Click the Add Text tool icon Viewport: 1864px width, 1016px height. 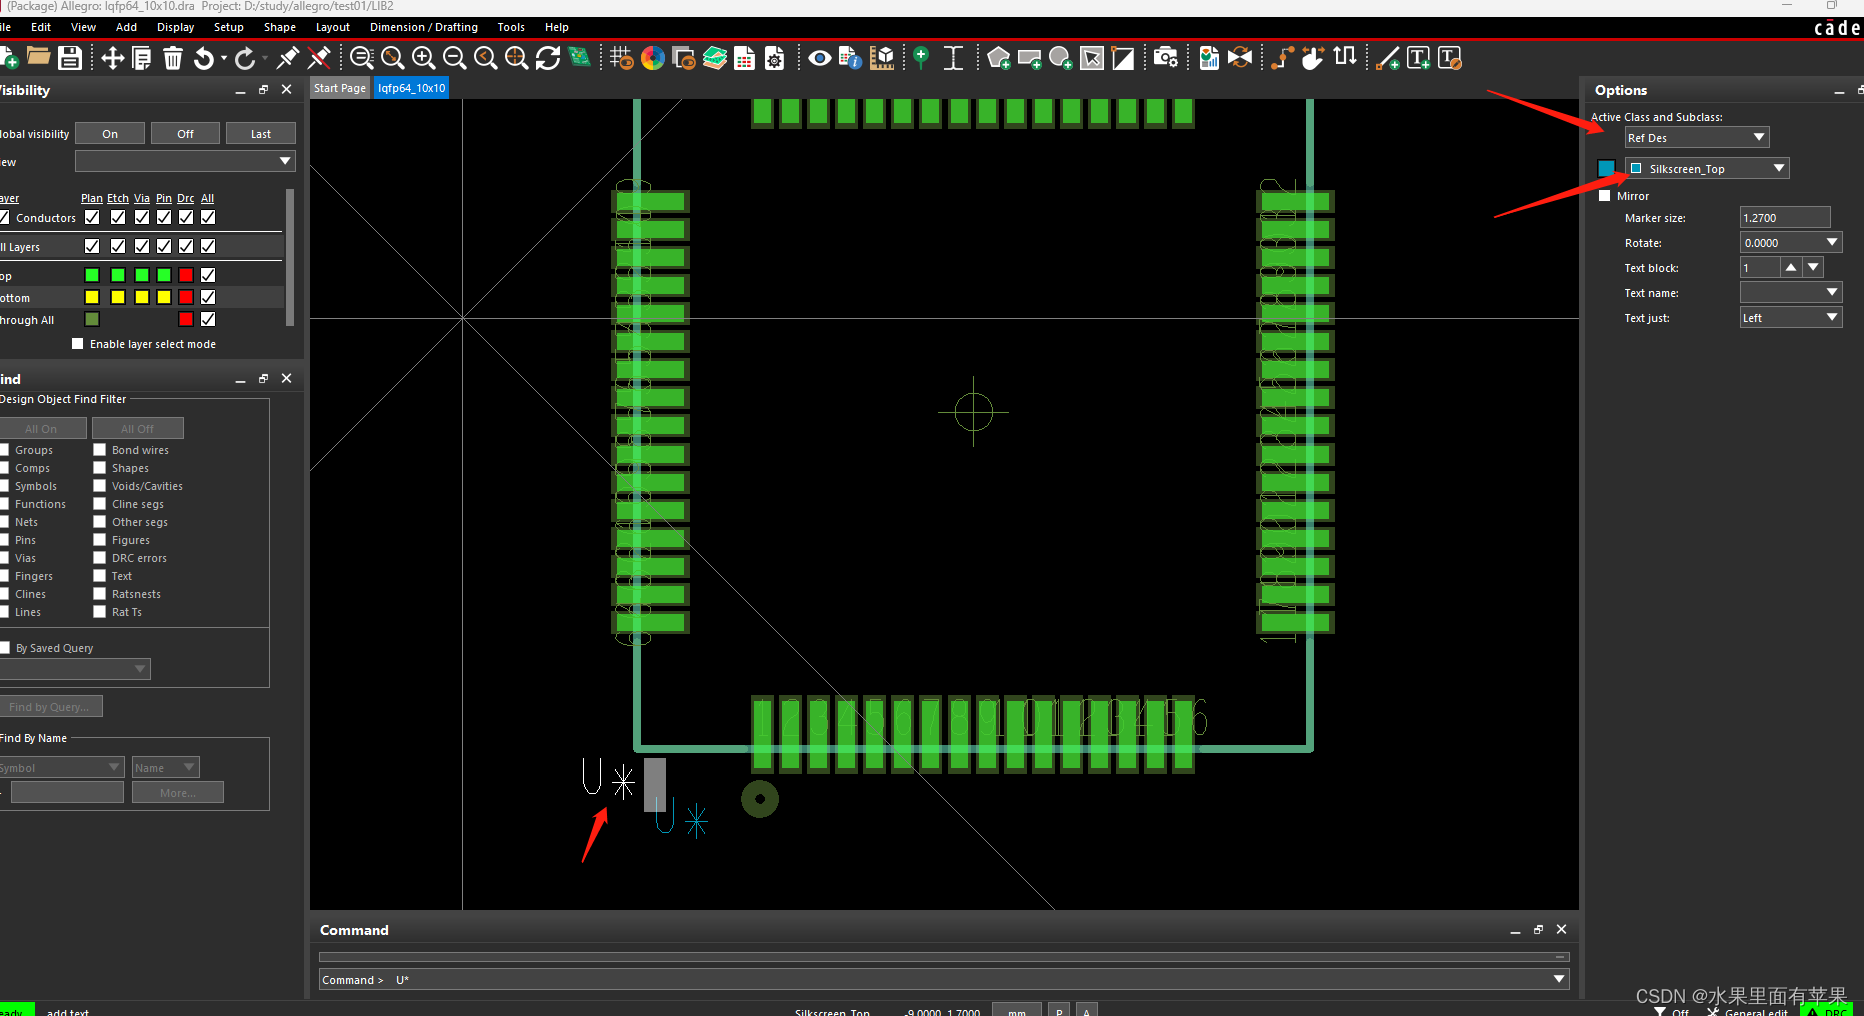pos(1418,58)
